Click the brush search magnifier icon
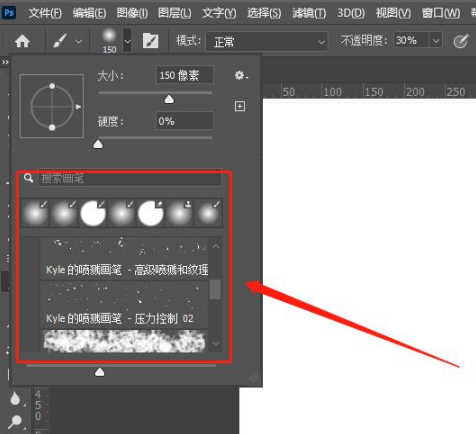Image resolution: width=476 pixels, height=434 pixels. (x=29, y=178)
